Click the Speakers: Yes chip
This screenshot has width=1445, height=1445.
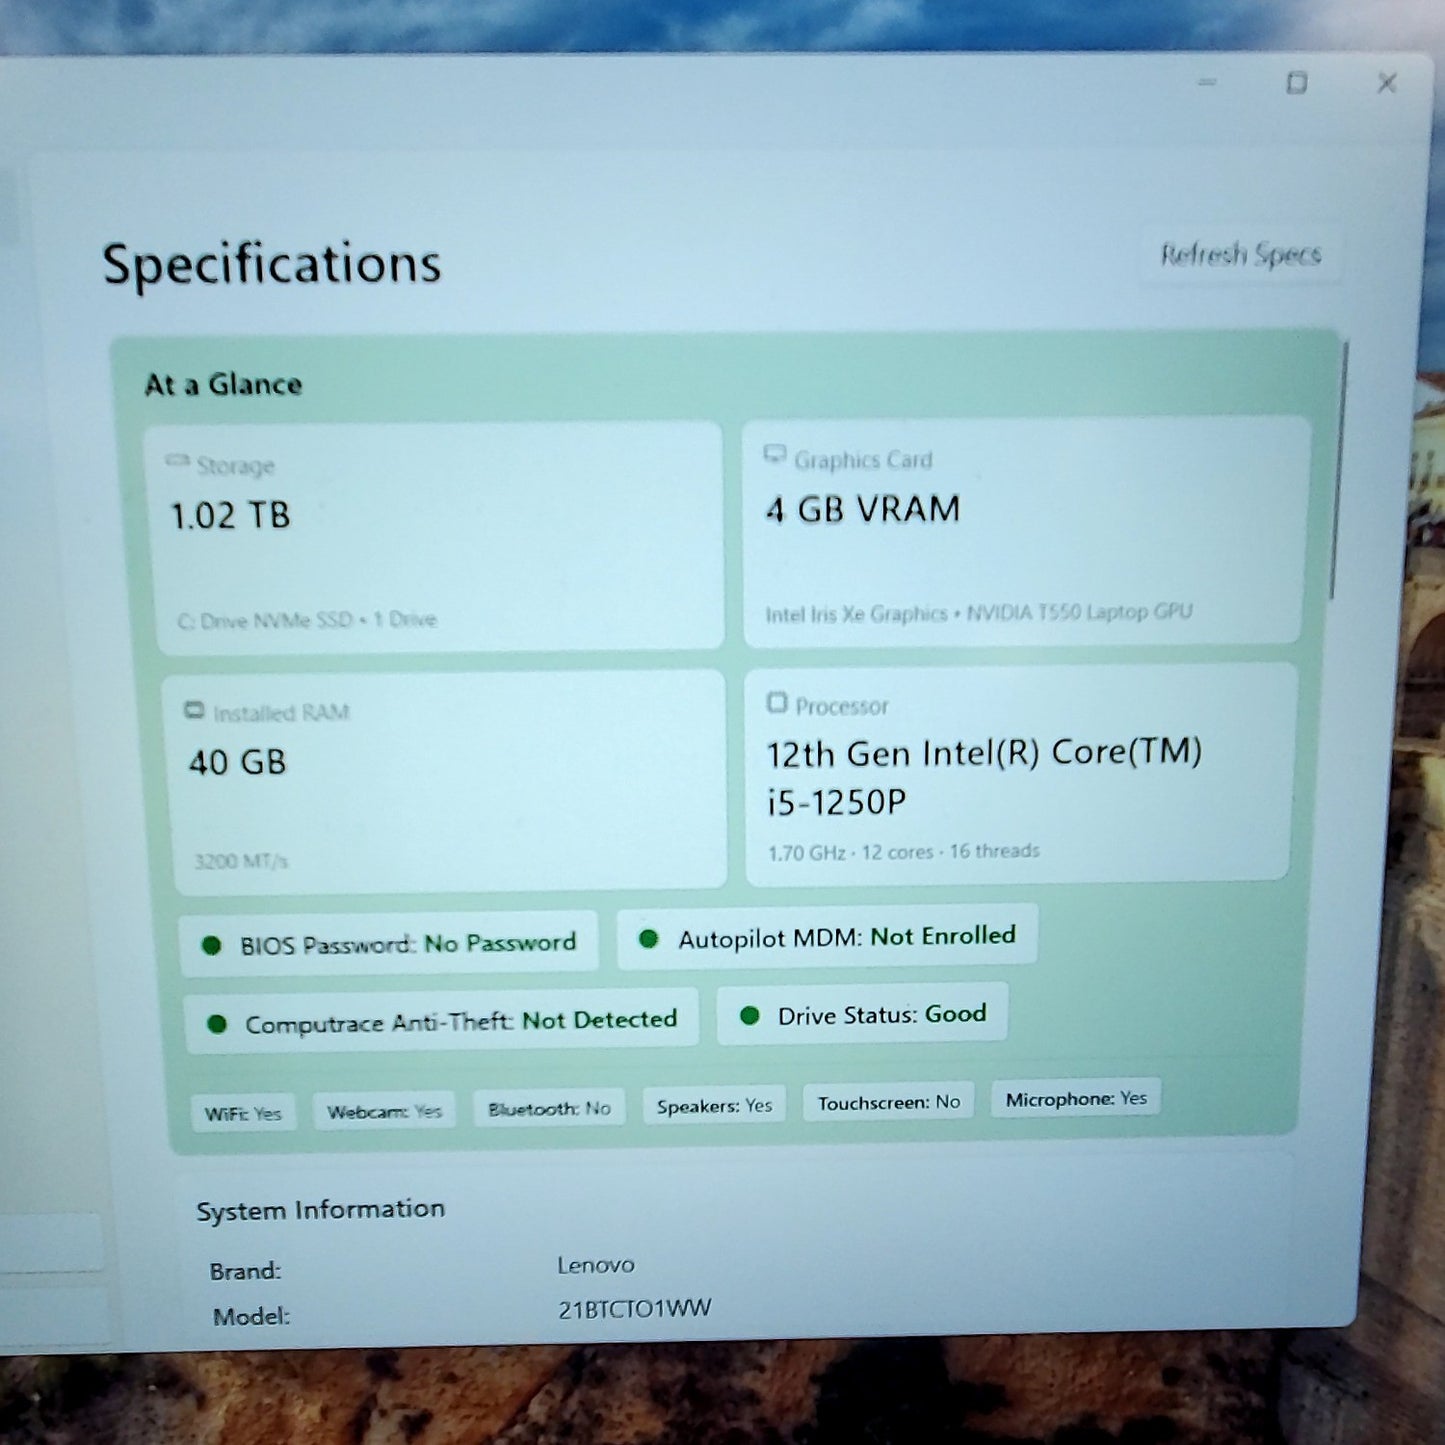714,1105
